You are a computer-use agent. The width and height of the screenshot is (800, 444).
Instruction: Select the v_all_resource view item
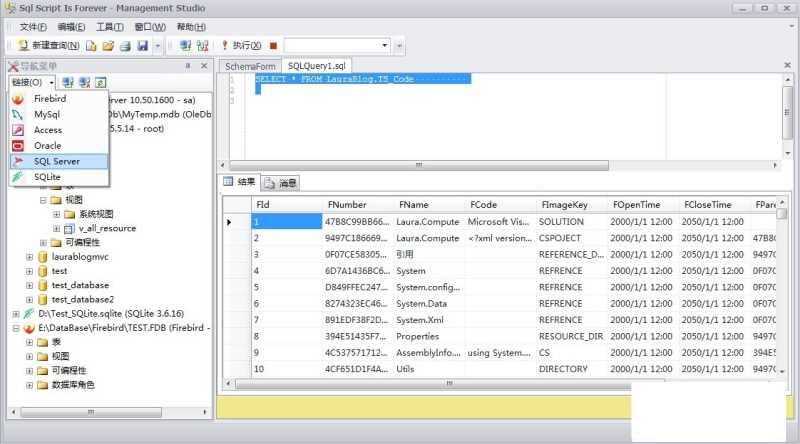(106, 228)
